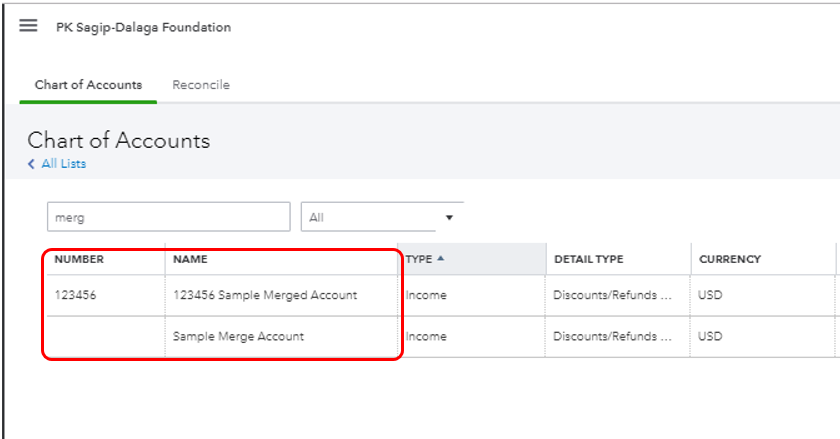The height and width of the screenshot is (439, 840).
Task: Click the Chart of Accounts page heading
Action: (118, 140)
